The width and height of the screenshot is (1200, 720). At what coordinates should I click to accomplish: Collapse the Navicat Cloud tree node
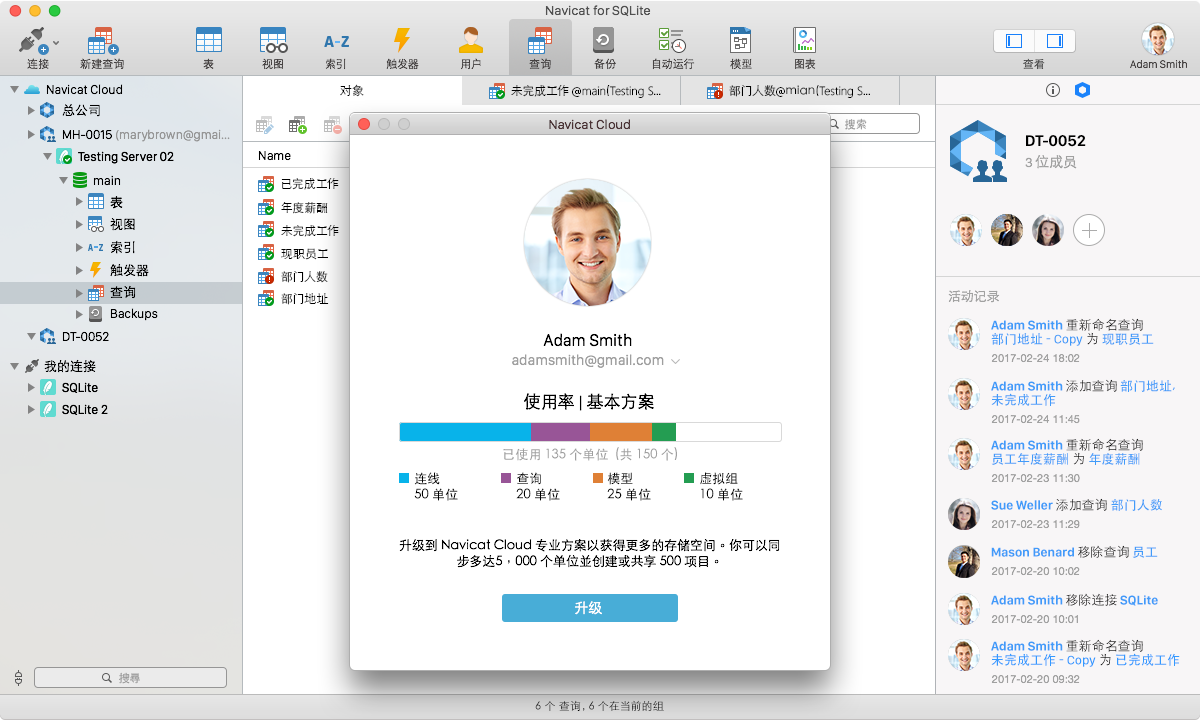14,89
